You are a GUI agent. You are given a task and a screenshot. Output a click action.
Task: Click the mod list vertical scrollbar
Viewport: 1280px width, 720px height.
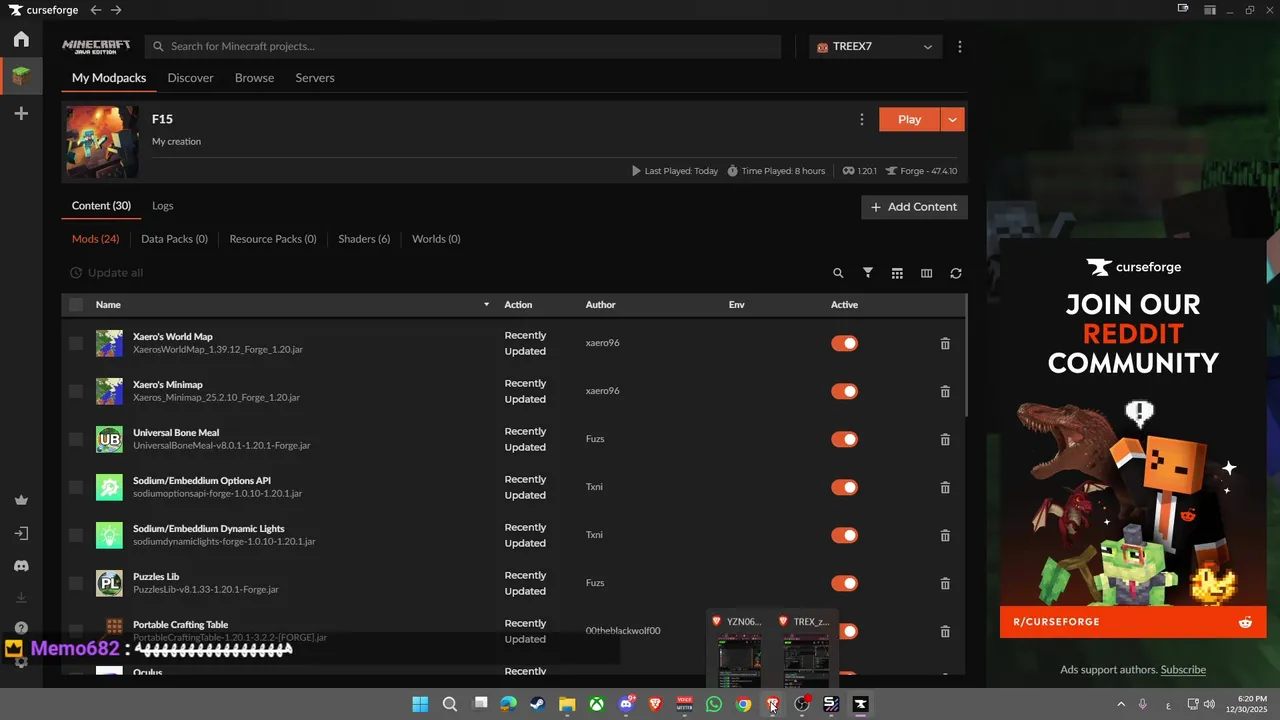point(965,356)
